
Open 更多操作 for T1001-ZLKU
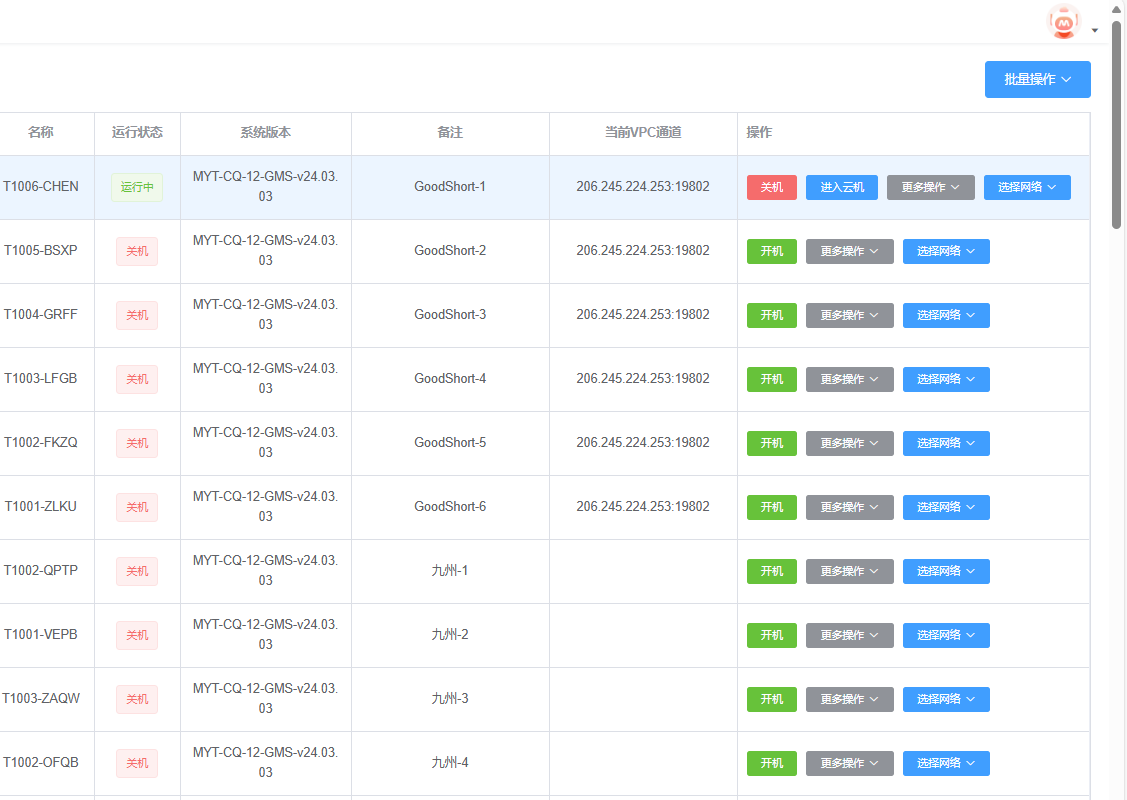849,507
